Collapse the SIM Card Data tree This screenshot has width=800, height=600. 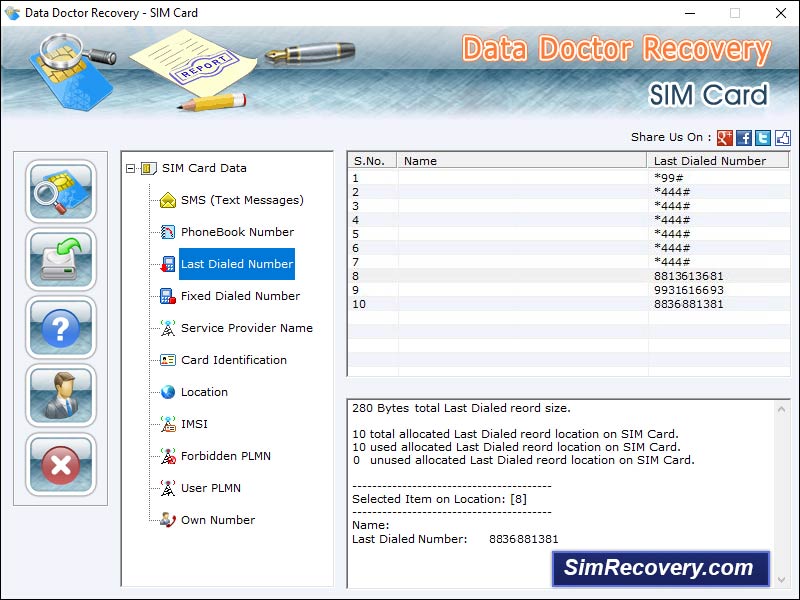[x=130, y=167]
